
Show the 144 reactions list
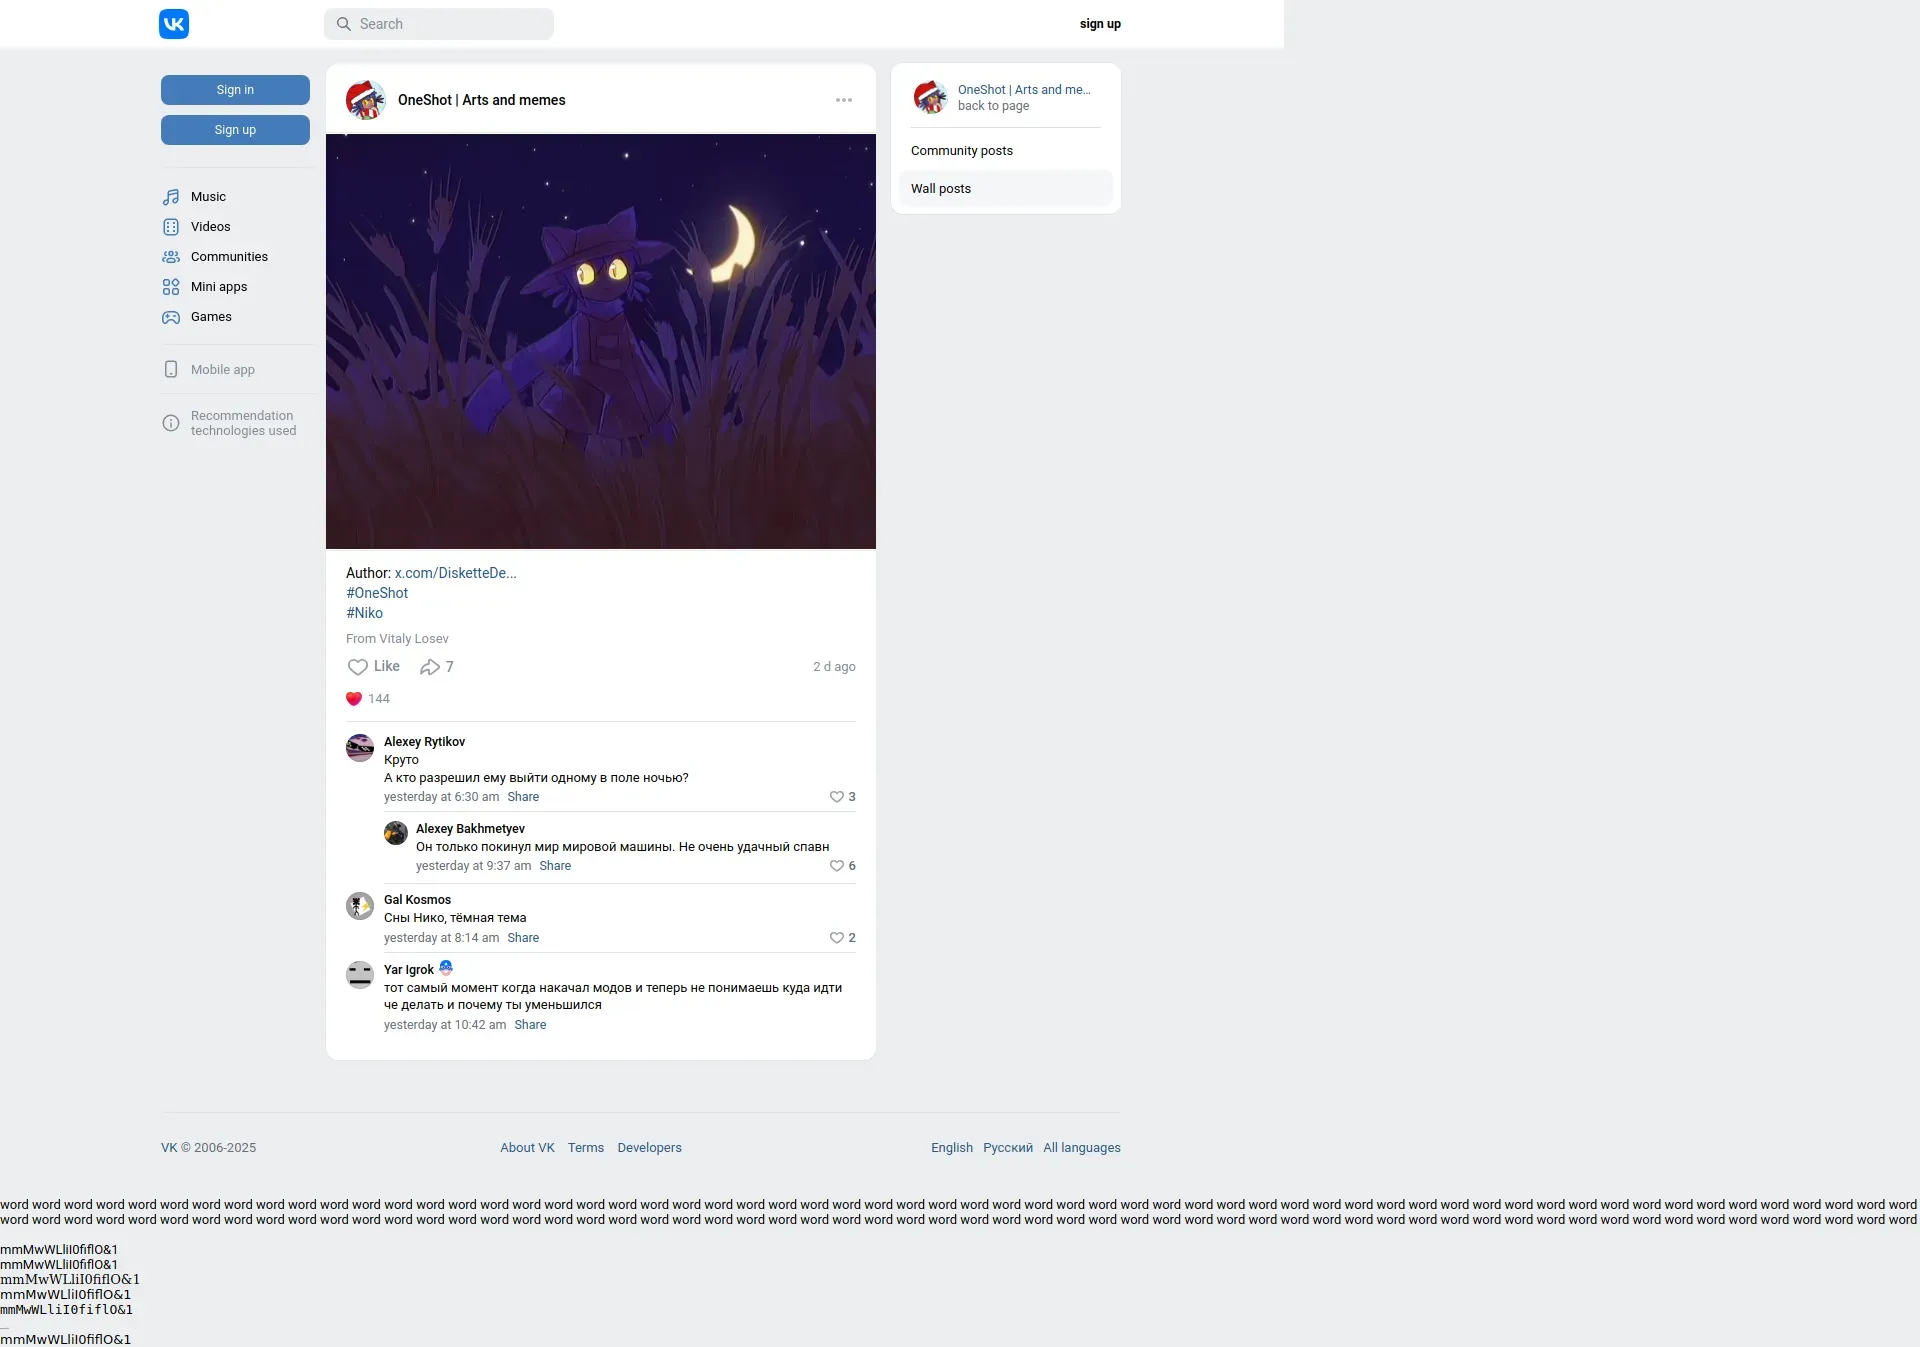(x=368, y=699)
